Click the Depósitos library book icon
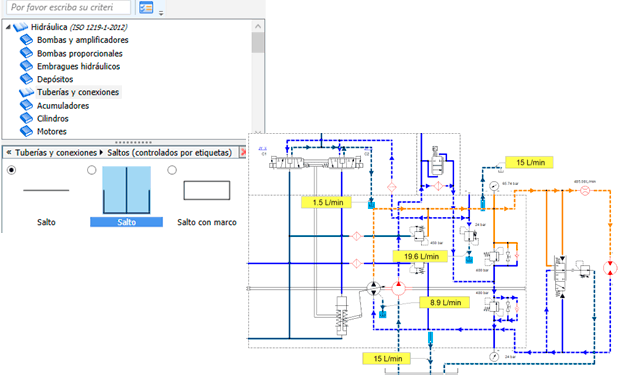The image size is (618, 375). click(26, 79)
